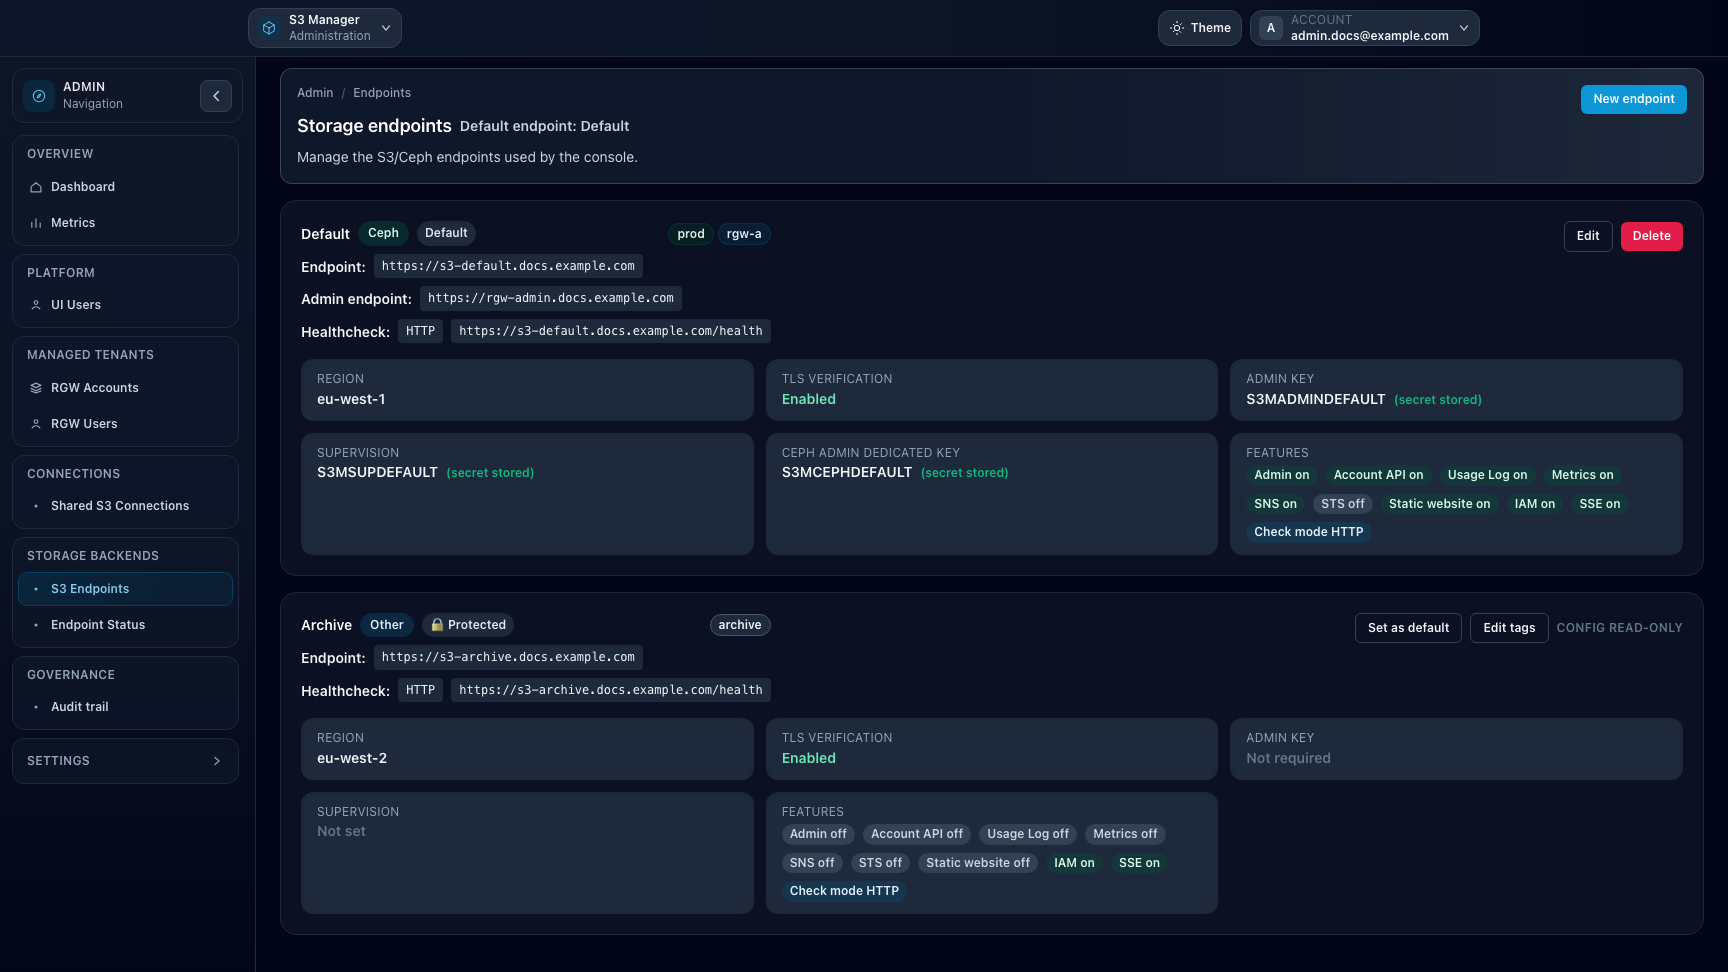The width and height of the screenshot is (1728, 972).
Task: Click the S3 Manager cube icon
Action: (268, 27)
